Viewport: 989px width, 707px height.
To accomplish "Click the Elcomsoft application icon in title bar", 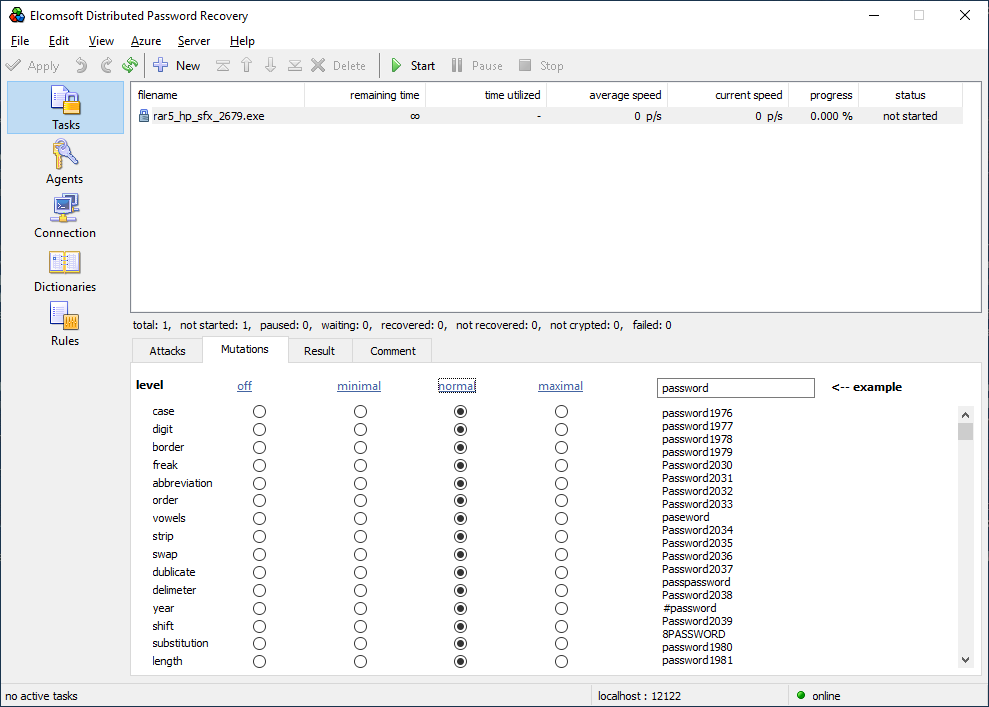I will click(17, 15).
